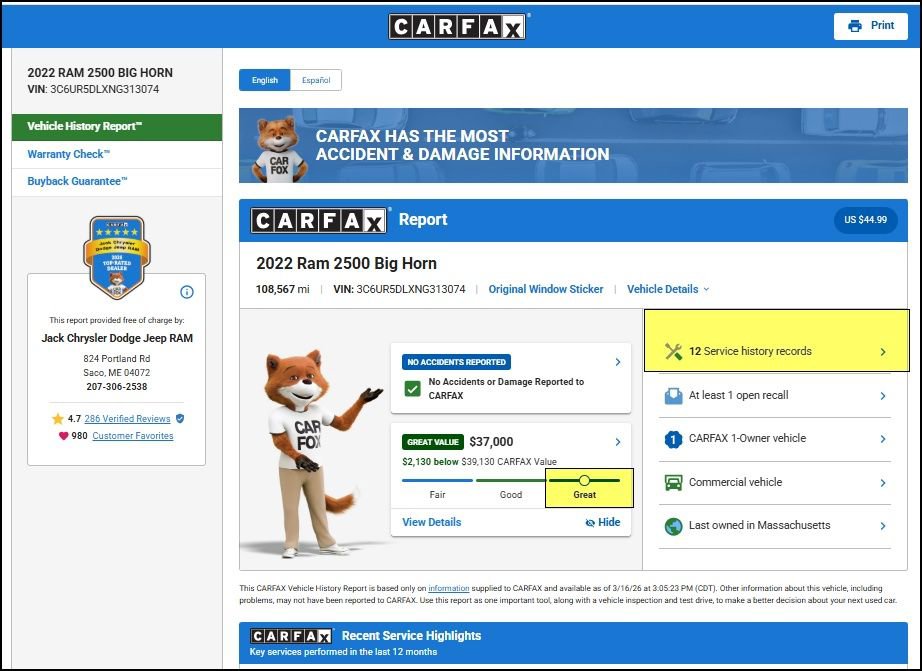Click the value slider circle marker
The width and height of the screenshot is (922, 671).
(585, 480)
